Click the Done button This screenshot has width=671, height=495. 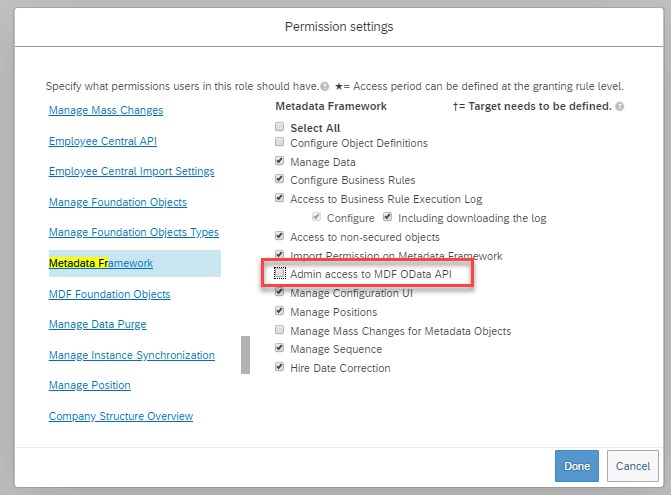(577, 466)
